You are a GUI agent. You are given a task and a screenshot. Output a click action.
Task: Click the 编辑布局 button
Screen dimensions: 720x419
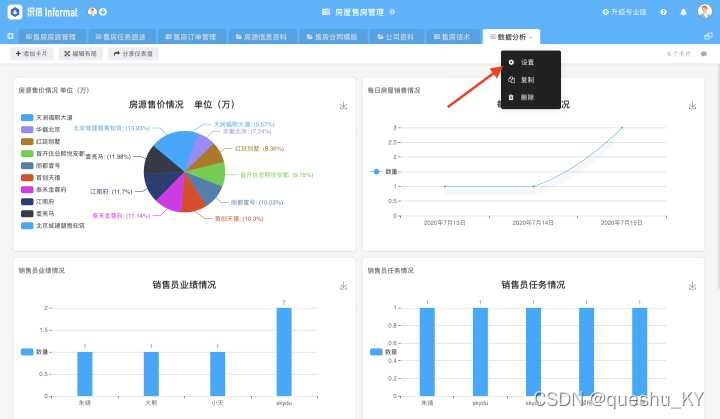click(80, 54)
